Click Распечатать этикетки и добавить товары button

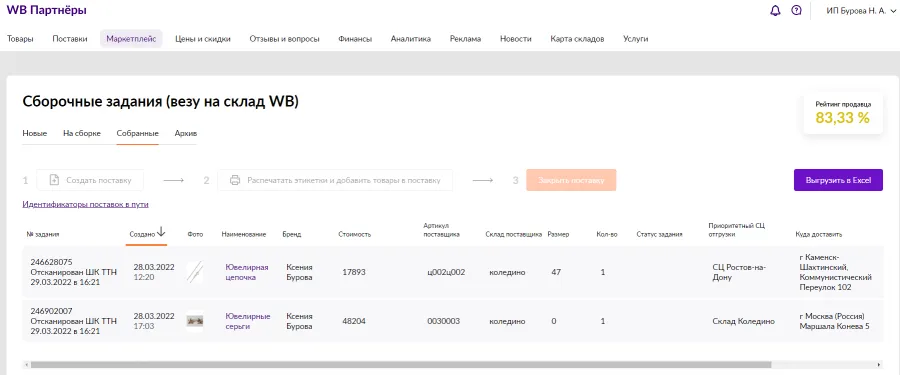click(335, 180)
